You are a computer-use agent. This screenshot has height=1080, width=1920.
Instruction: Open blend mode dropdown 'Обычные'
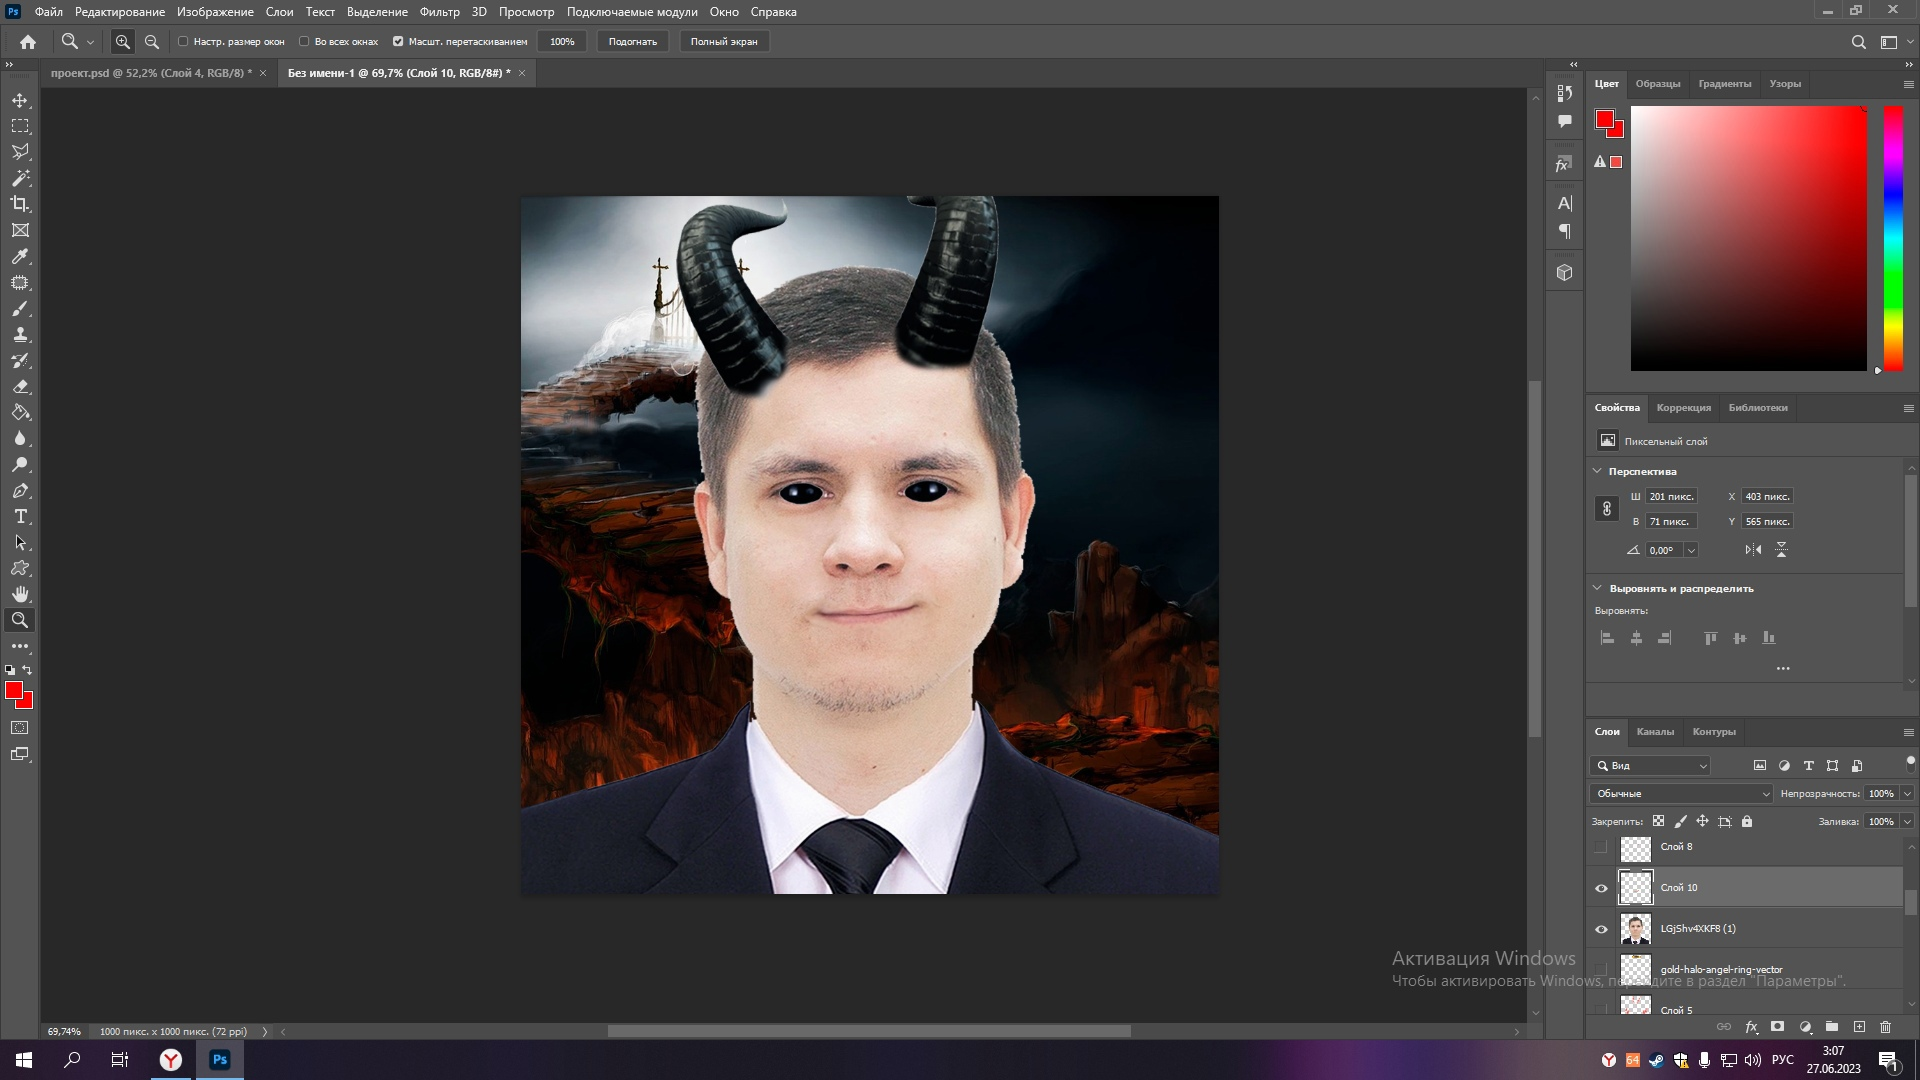(x=1681, y=794)
